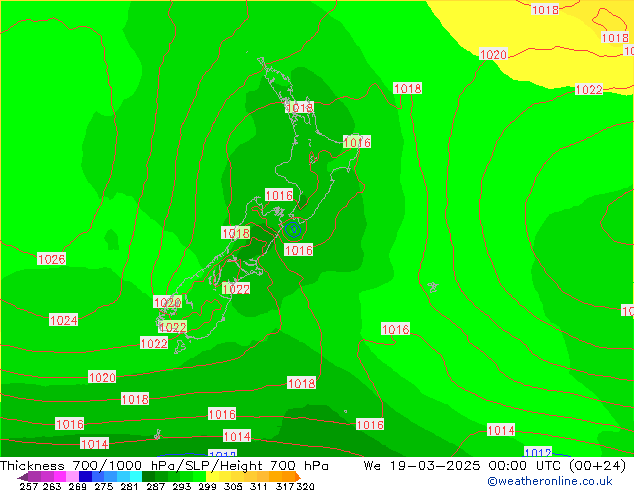Click the "1020" label over Fiordland coast
The width and height of the screenshot is (634, 490).
click(x=167, y=302)
